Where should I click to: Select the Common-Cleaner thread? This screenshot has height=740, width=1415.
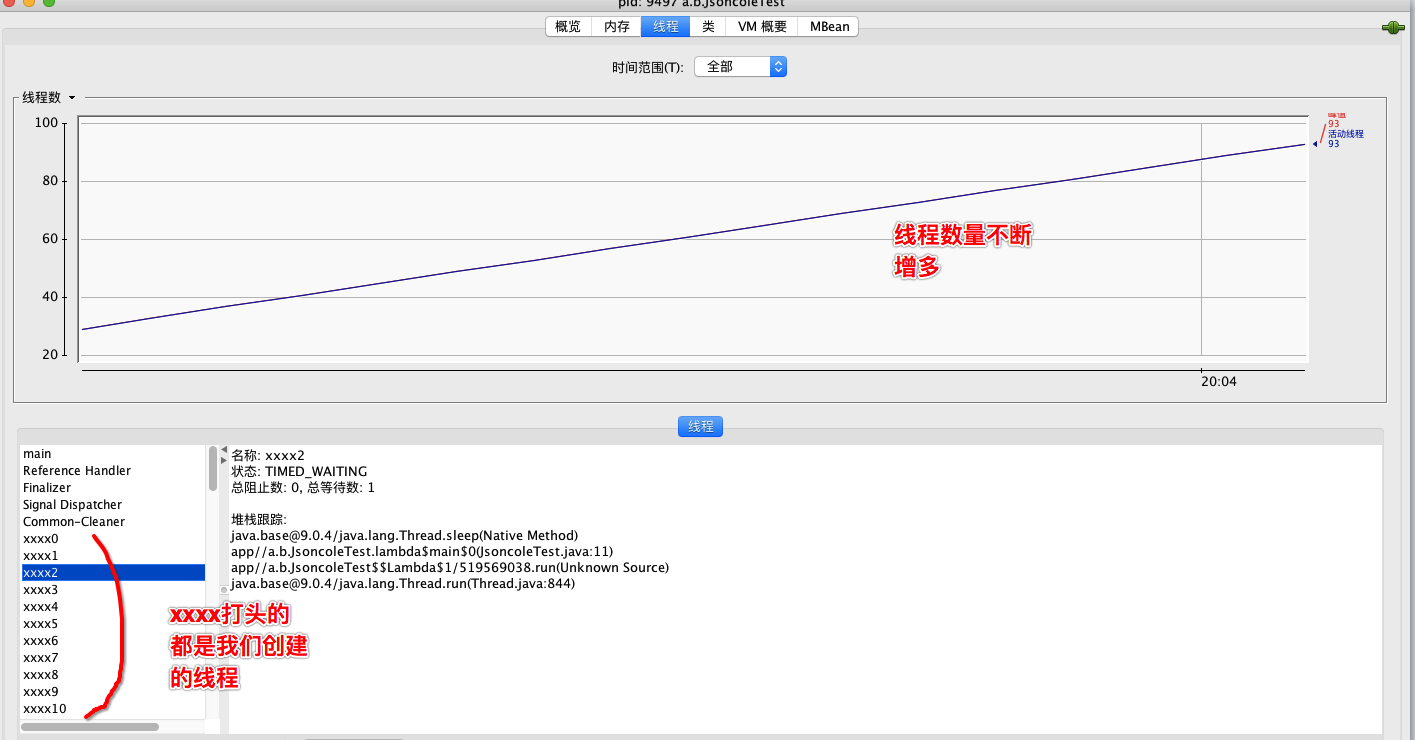[113, 522]
